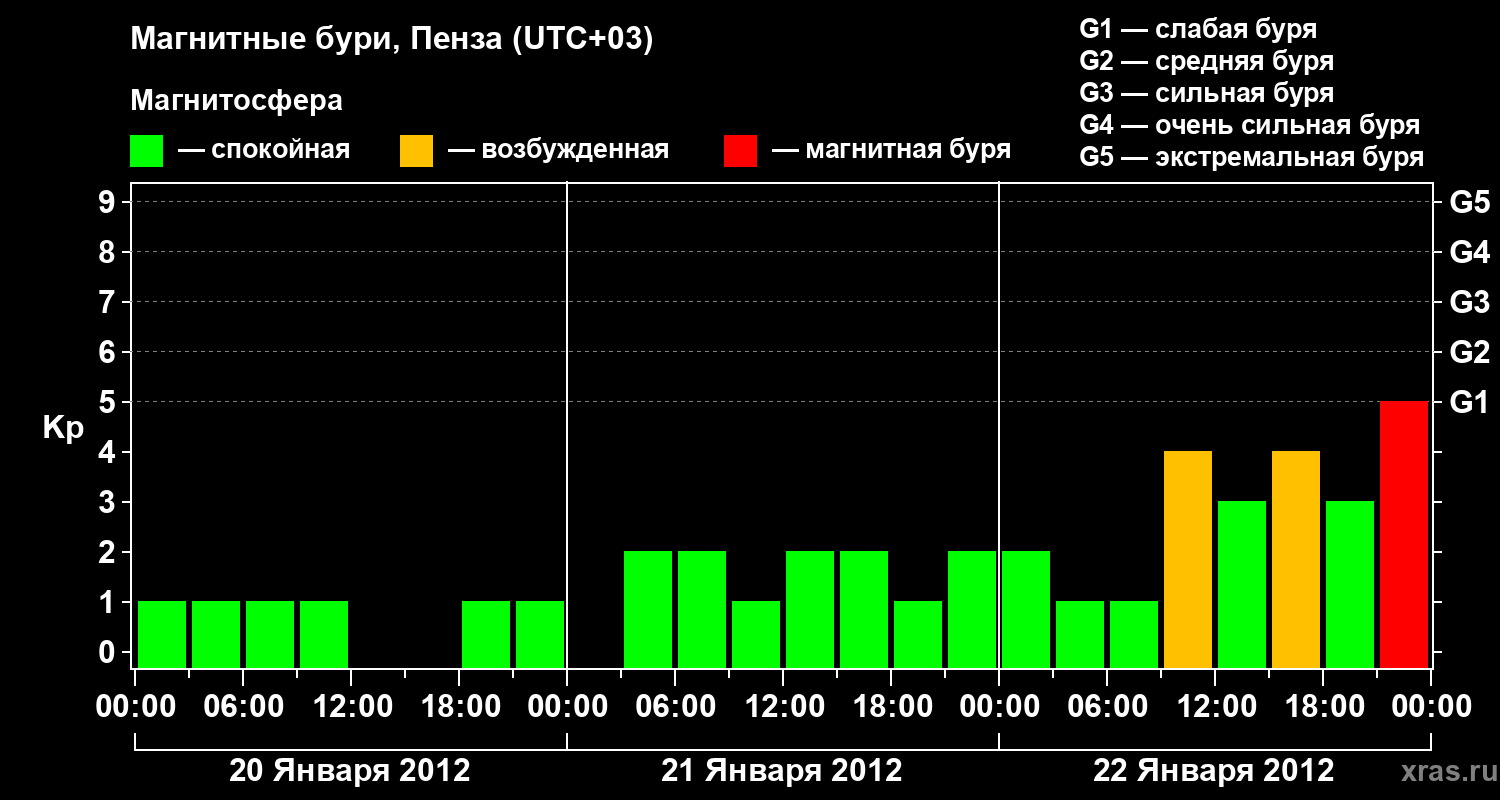Click the 'G4 — очень сильная буря' line

pyautogui.click(x=1250, y=125)
